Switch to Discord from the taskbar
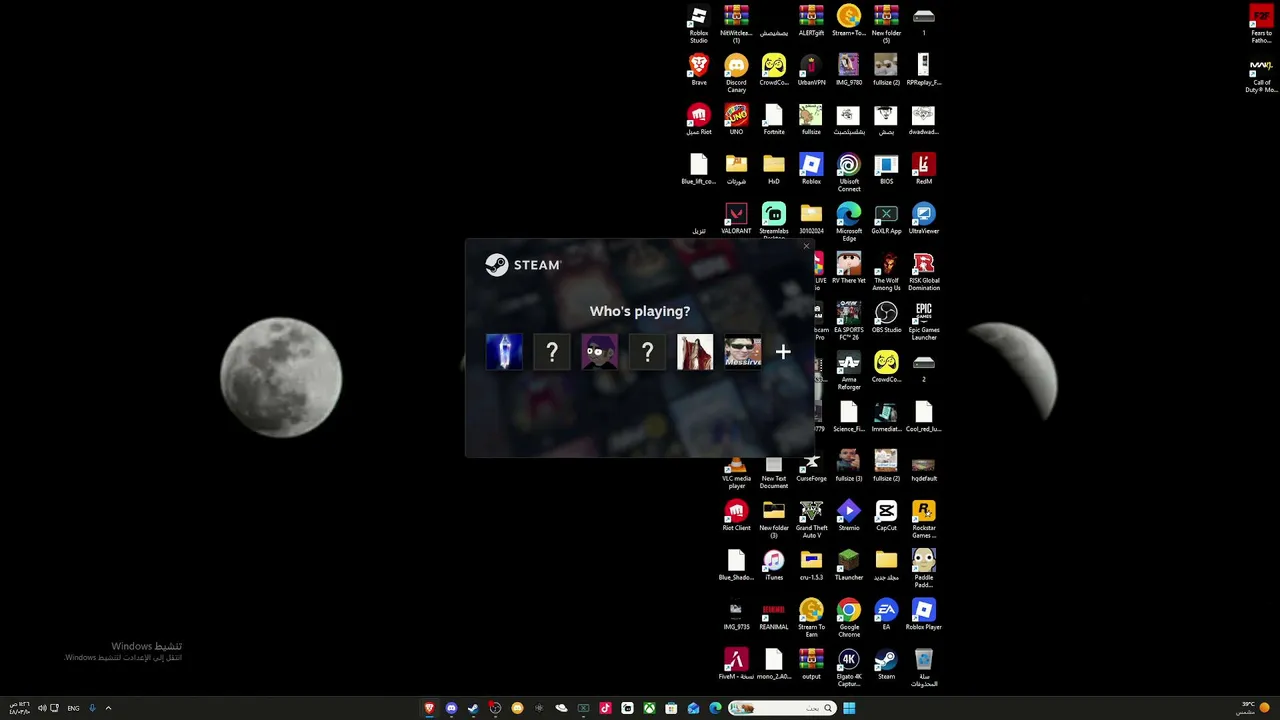The image size is (1280, 720). point(451,708)
